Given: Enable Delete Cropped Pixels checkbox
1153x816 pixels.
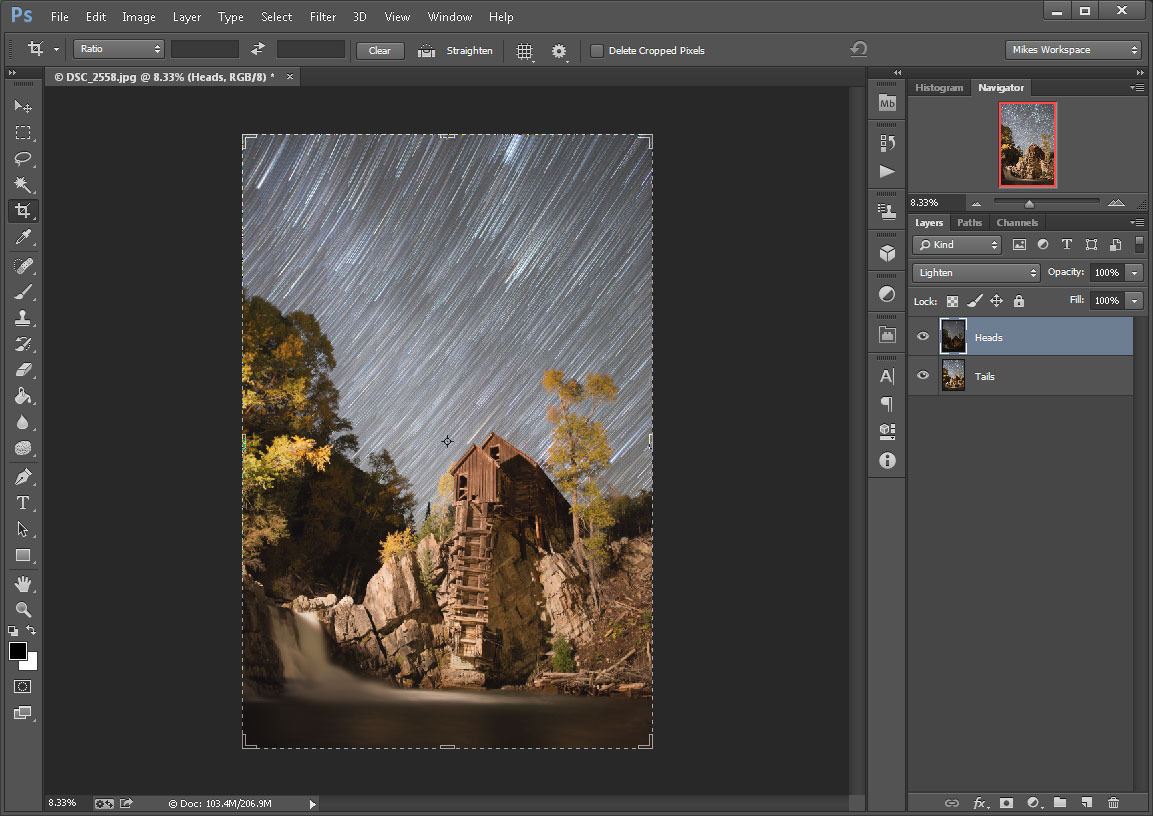Looking at the screenshot, I should (x=597, y=51).
